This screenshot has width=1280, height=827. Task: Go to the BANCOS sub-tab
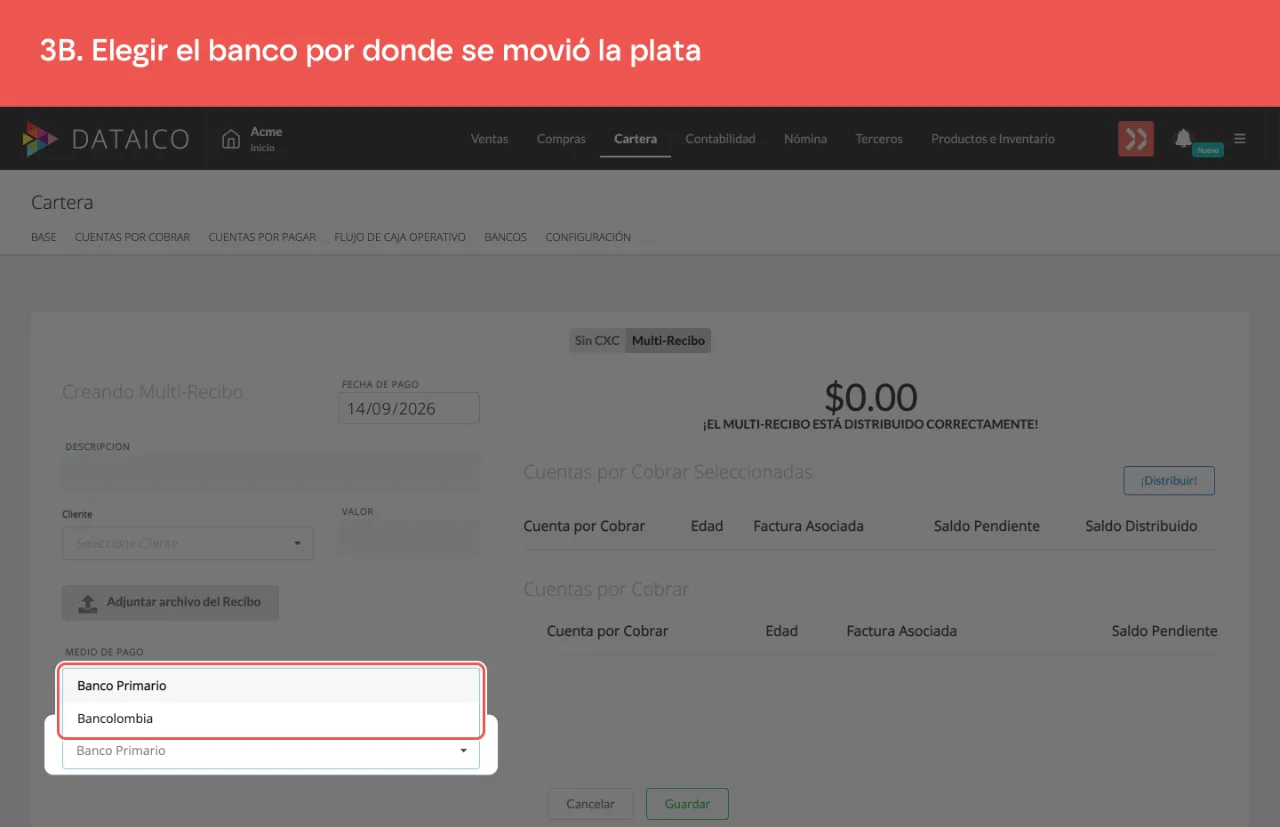point(505,237)
